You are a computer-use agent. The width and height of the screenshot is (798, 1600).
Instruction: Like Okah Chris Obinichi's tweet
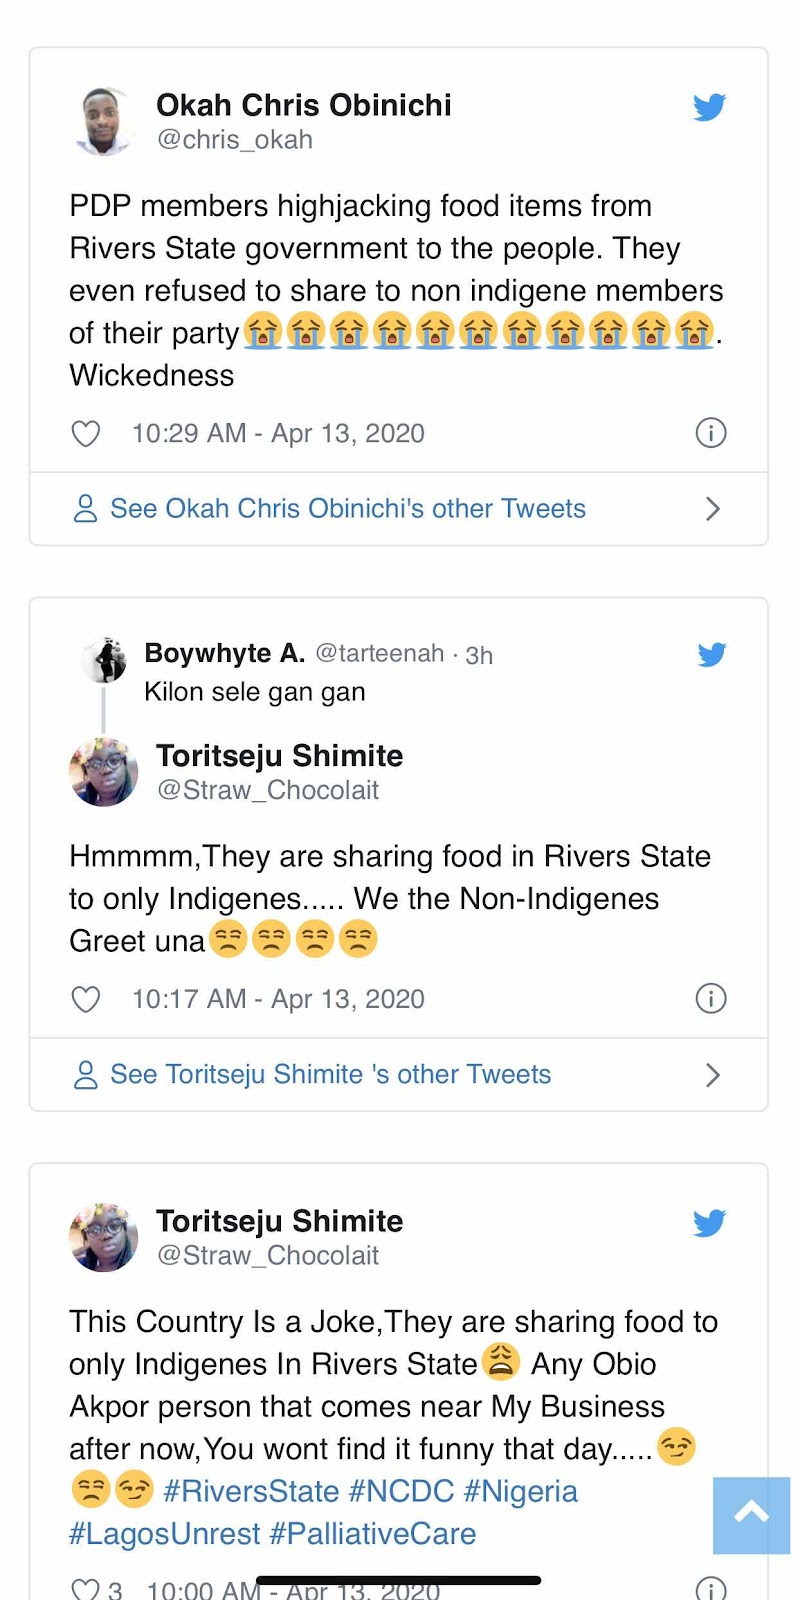tap(86, 434)
